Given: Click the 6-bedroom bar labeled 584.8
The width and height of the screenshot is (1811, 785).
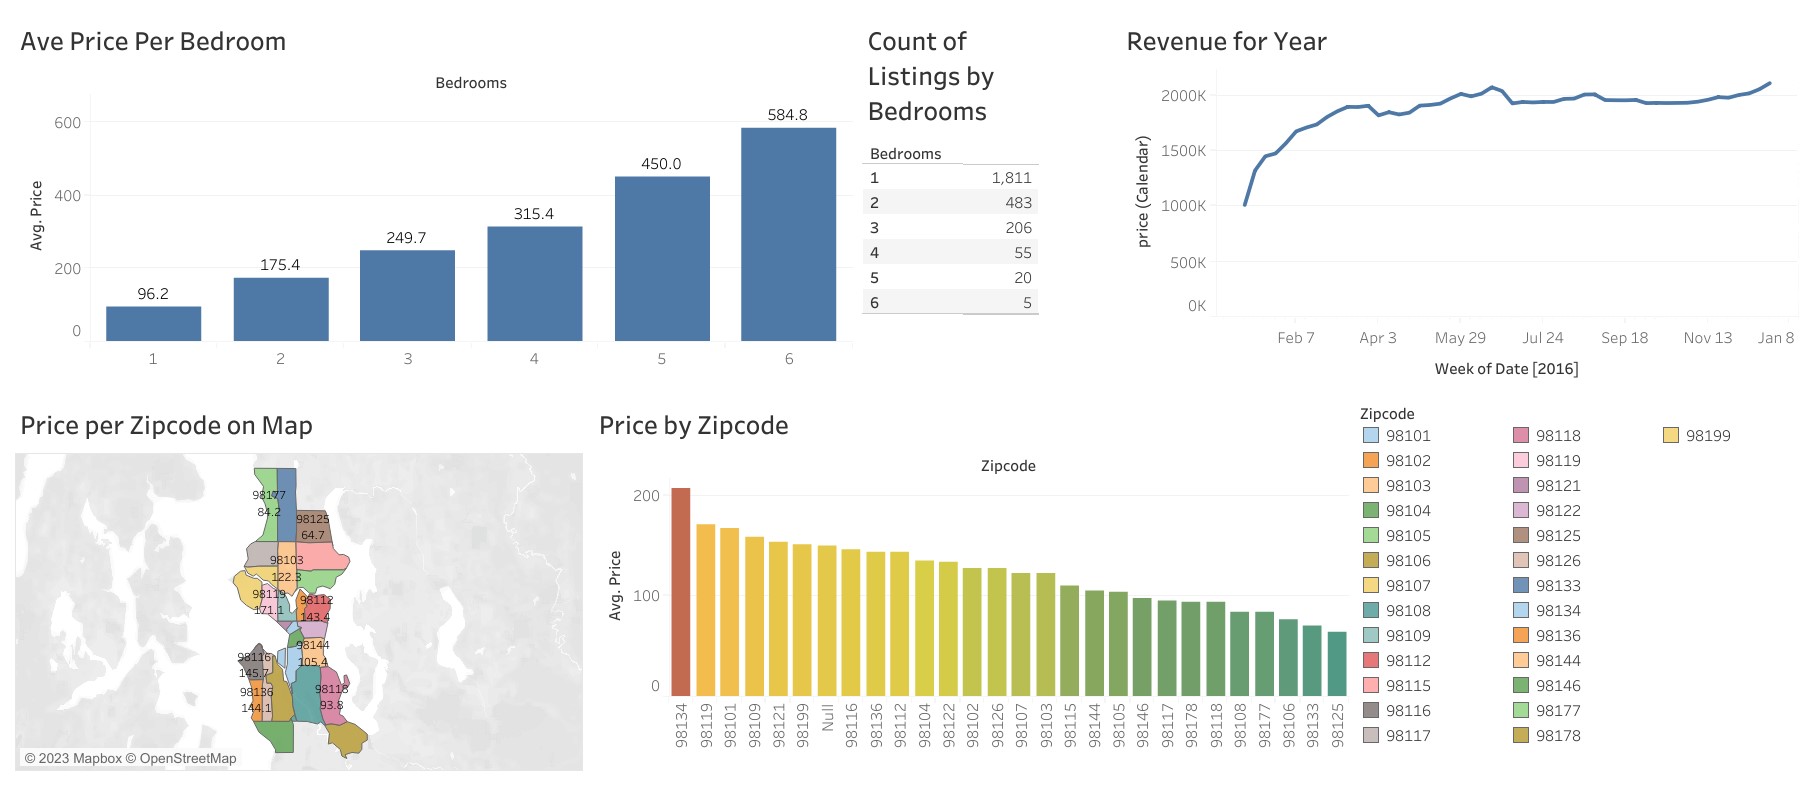Looking at the screenshot, I should (788, 235).
